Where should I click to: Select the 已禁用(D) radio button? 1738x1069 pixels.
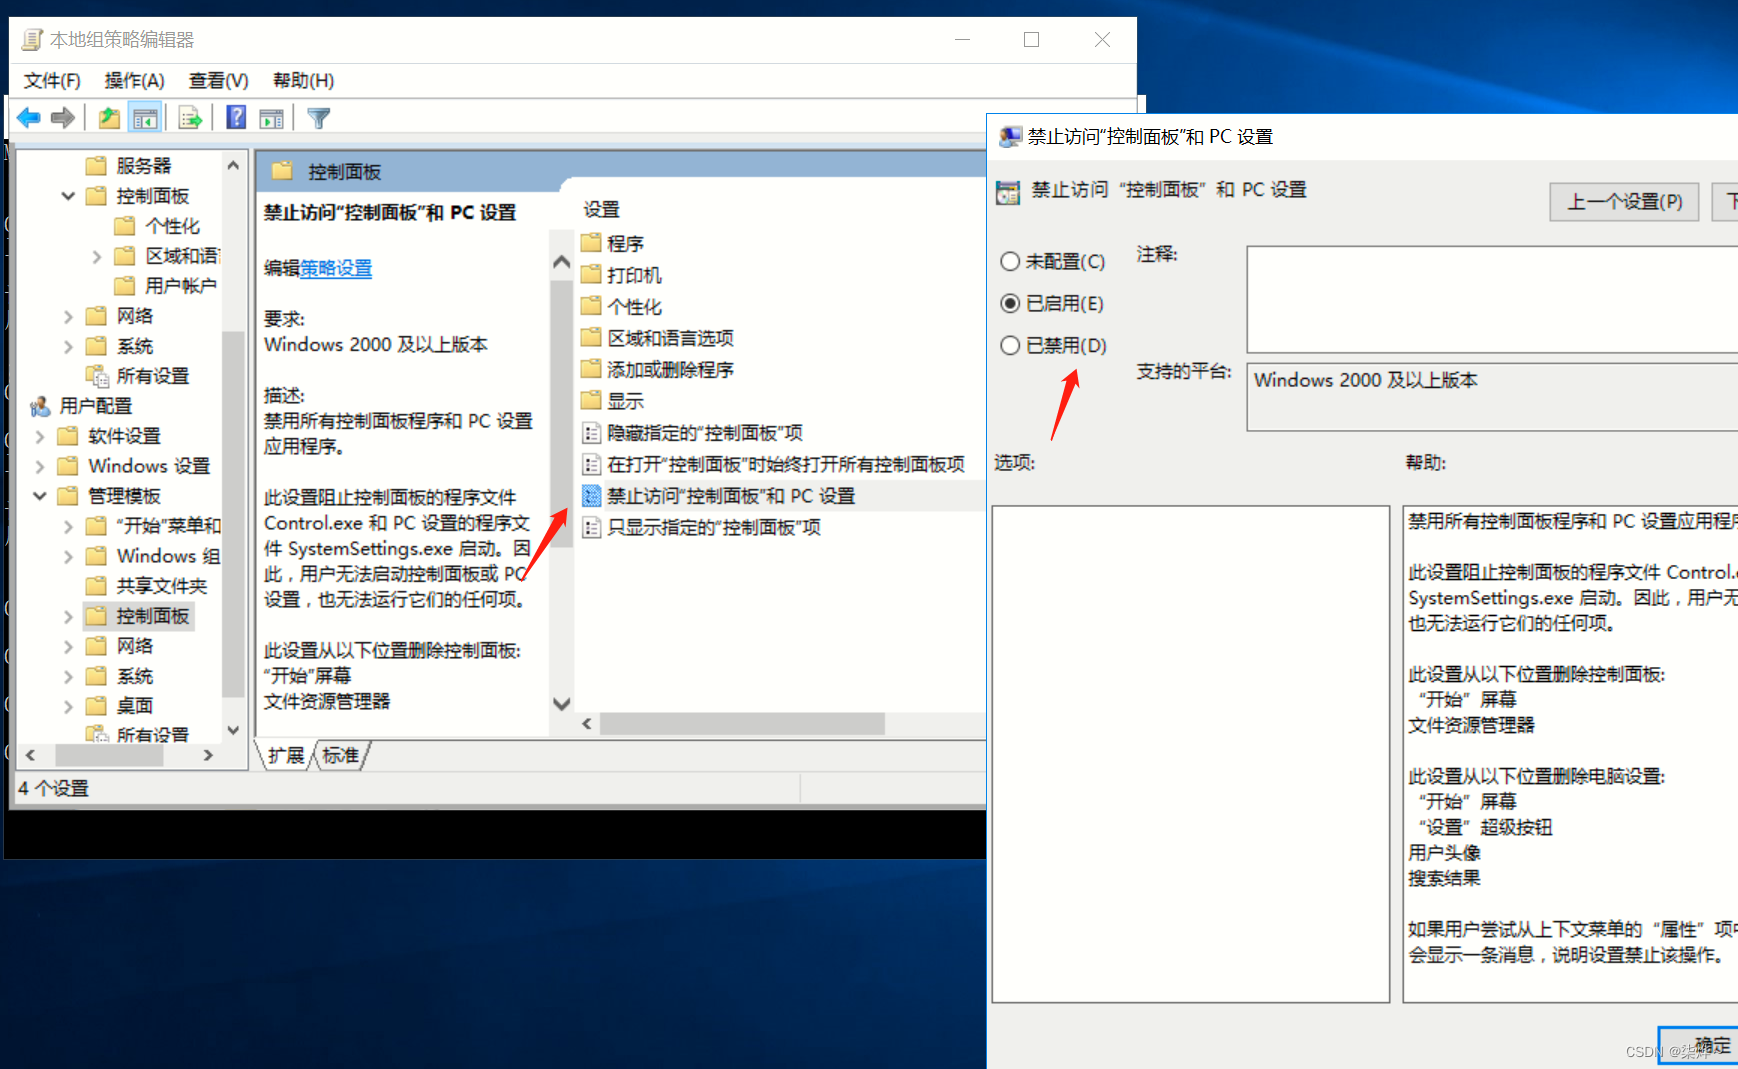click(x=1010, y=345)
